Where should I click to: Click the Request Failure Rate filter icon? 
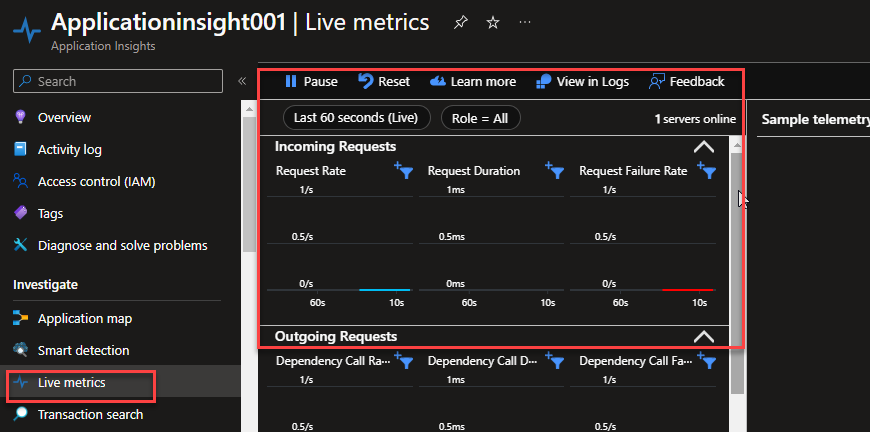(x=707, y=171)
